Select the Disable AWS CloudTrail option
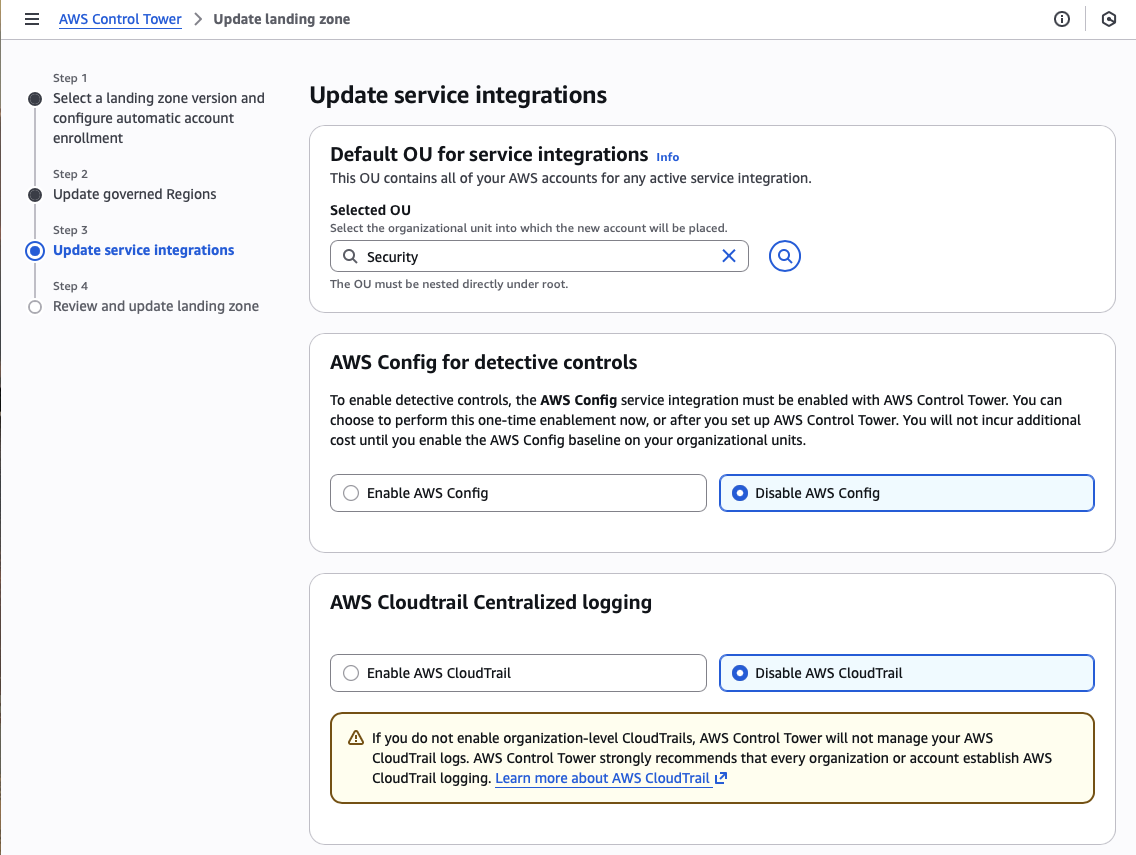This screenshot has height=855, width=1136. 737,673
